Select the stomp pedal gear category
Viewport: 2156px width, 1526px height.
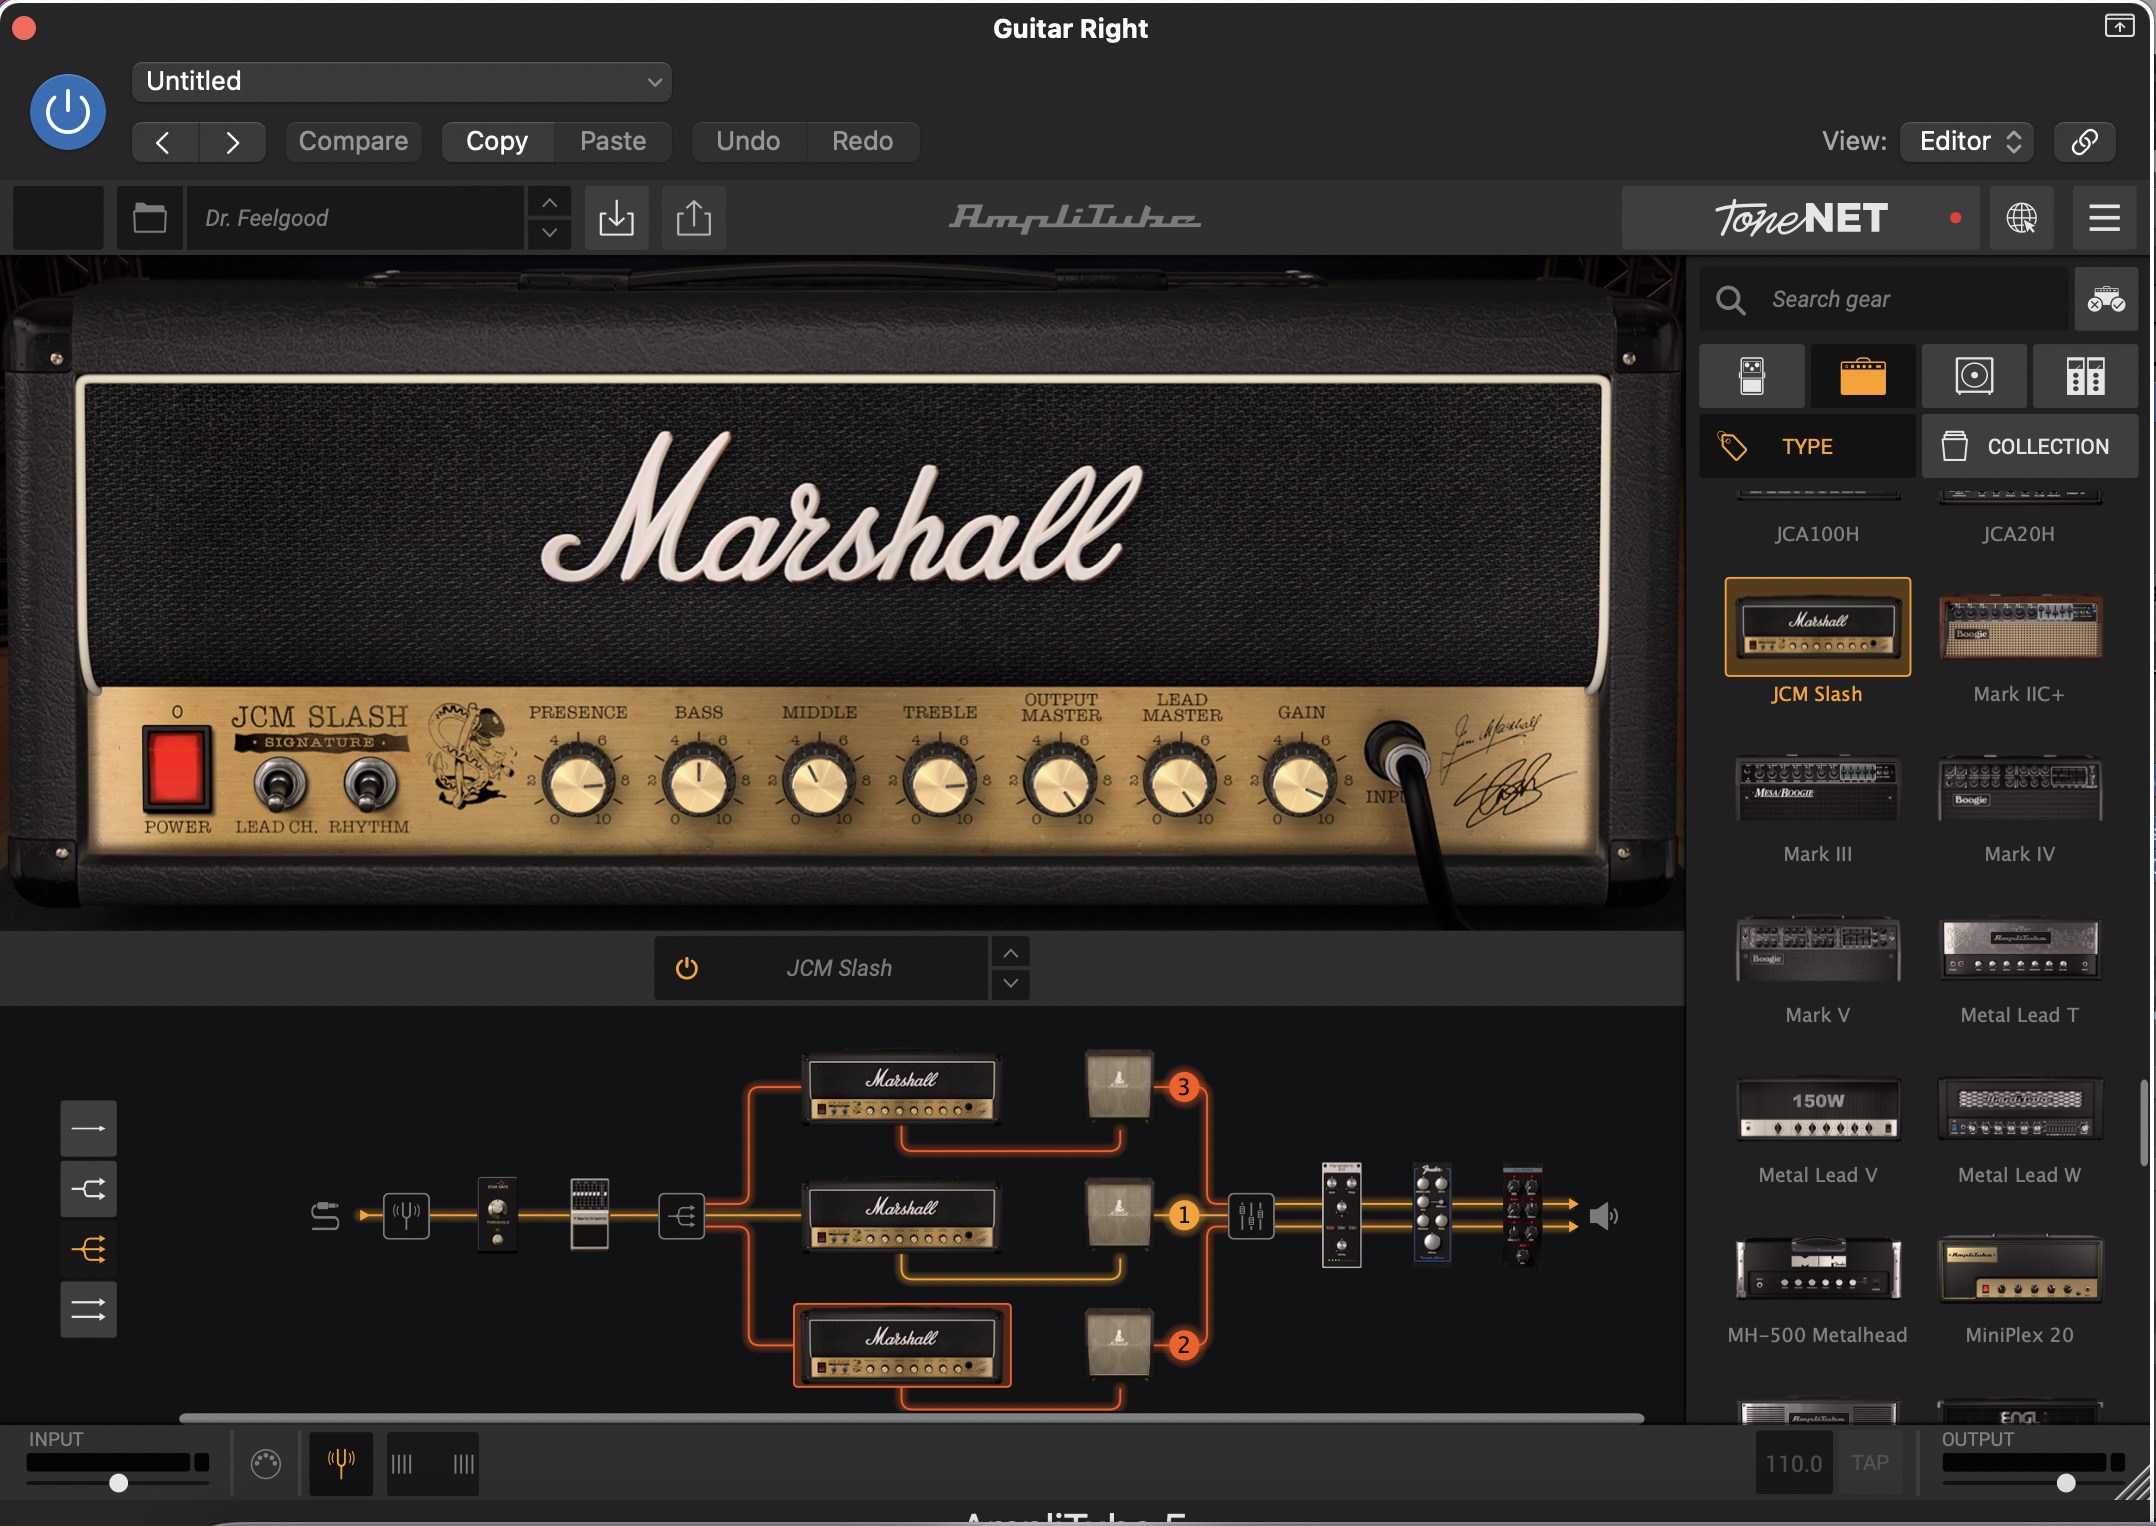1752,376
